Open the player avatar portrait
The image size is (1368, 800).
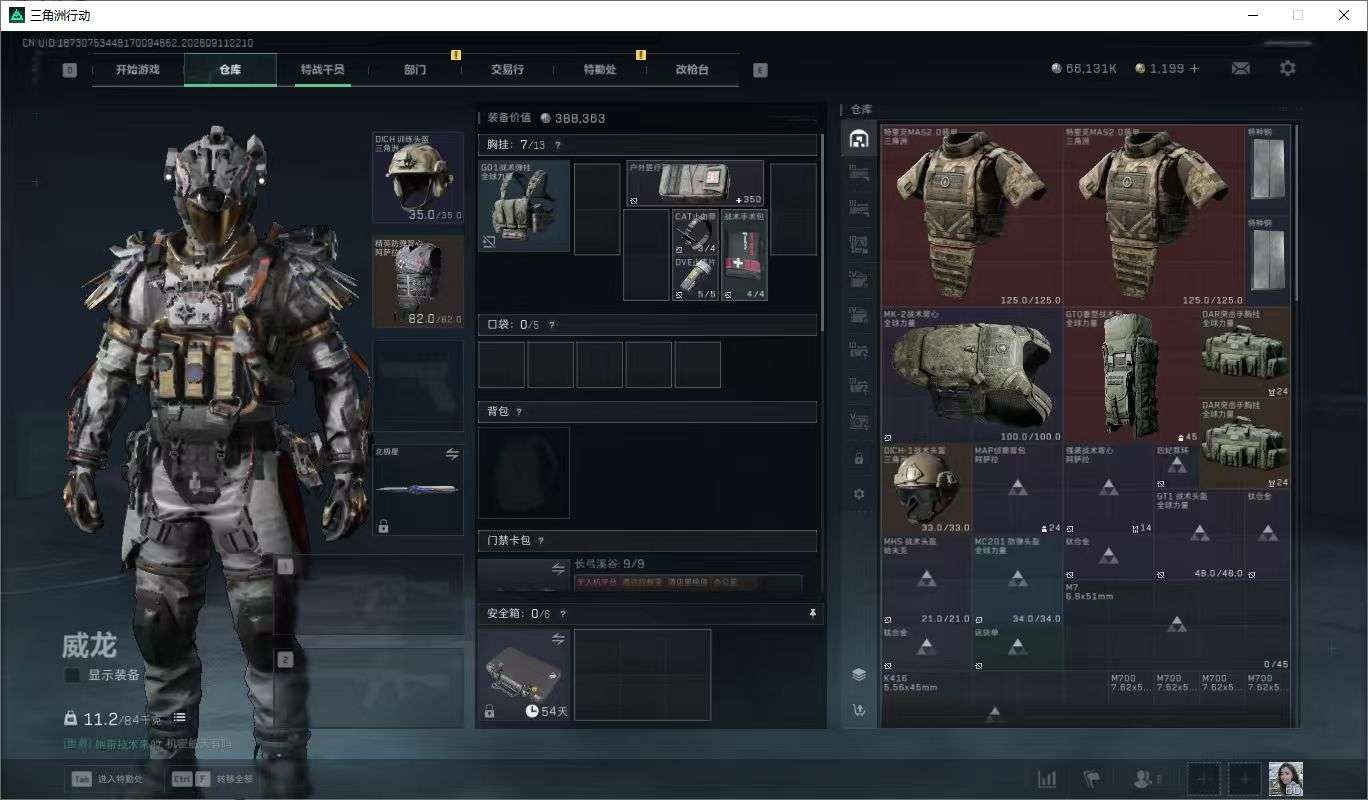(x=1285, y=779)
